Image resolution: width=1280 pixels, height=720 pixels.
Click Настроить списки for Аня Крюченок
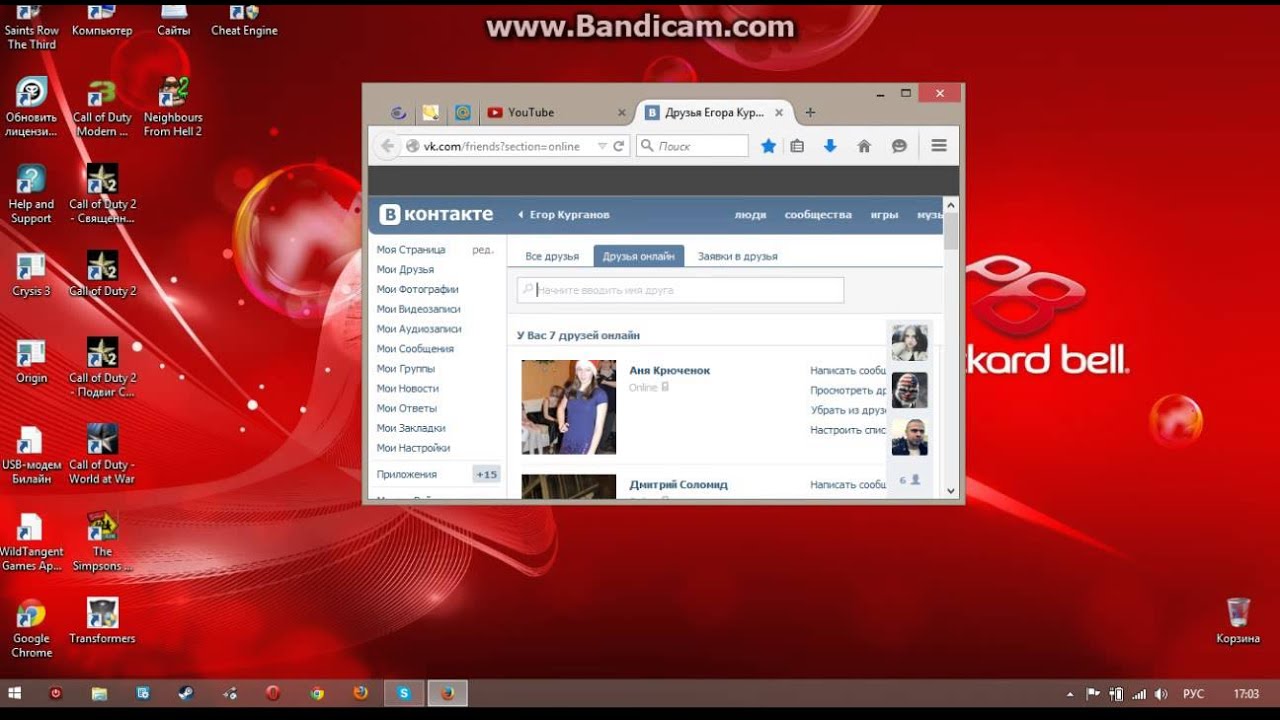(x=848, y=430)
